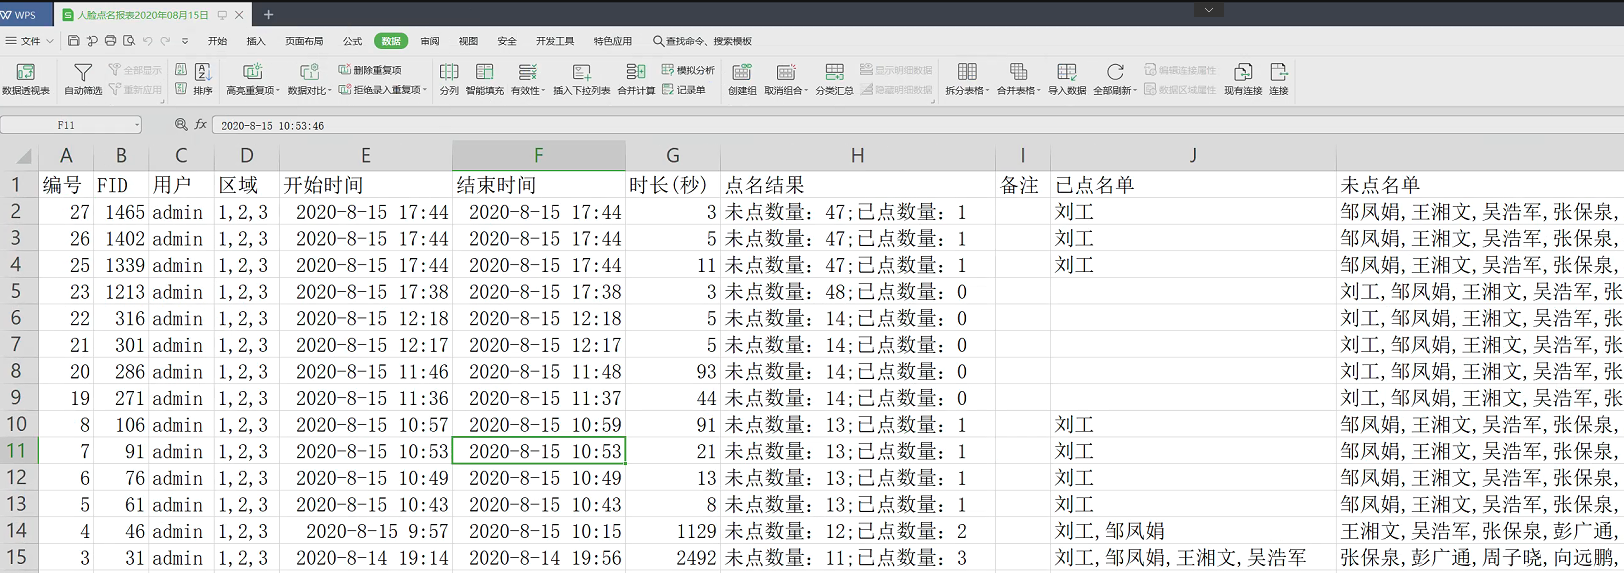Click the fx insert function icon
The width and height of the screenshot is (1624, 573).
(201, 125)
